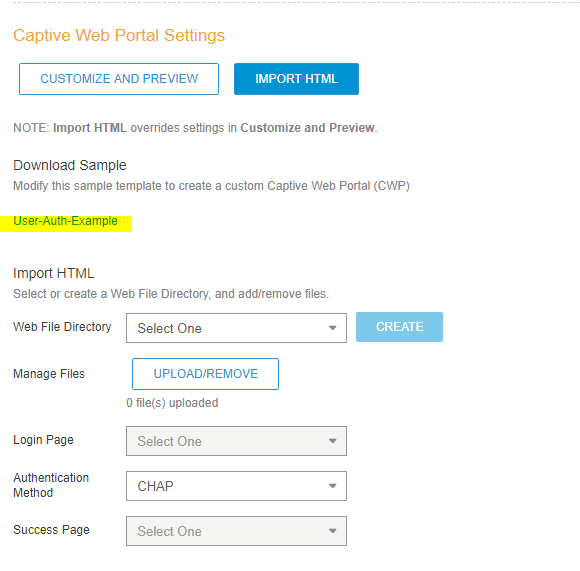The height and width of the screenshot is (571, 580).
Task: Download the User-Auth-Example sample template
Action: point(65,221)
